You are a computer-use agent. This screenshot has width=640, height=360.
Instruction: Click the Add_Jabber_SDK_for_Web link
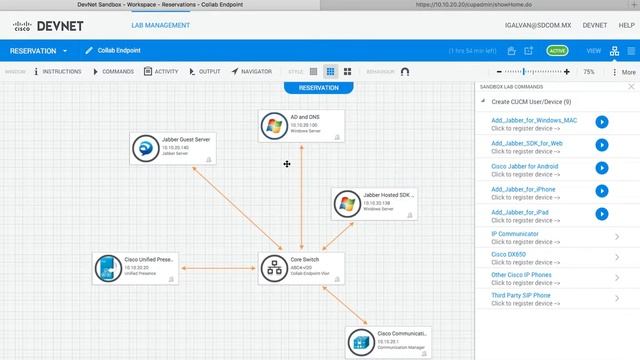527,143
